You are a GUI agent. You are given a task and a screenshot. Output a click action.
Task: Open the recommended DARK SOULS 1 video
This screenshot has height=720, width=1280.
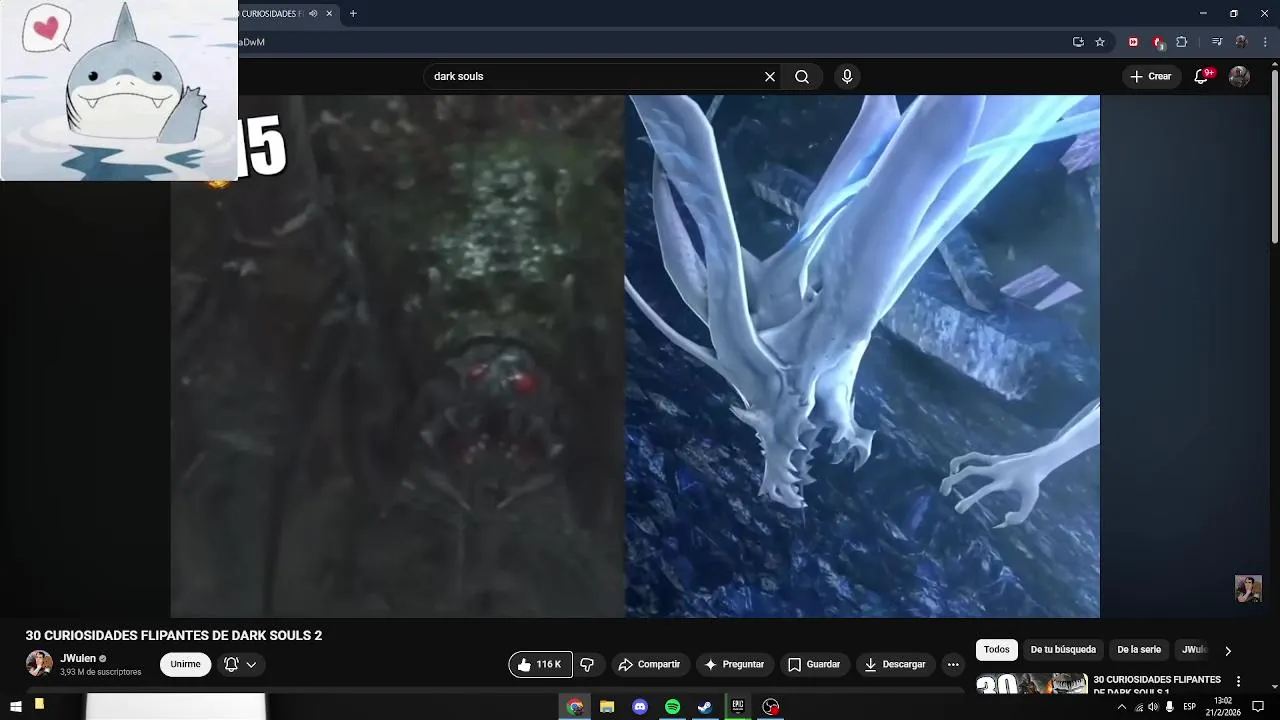(1157, 685)
